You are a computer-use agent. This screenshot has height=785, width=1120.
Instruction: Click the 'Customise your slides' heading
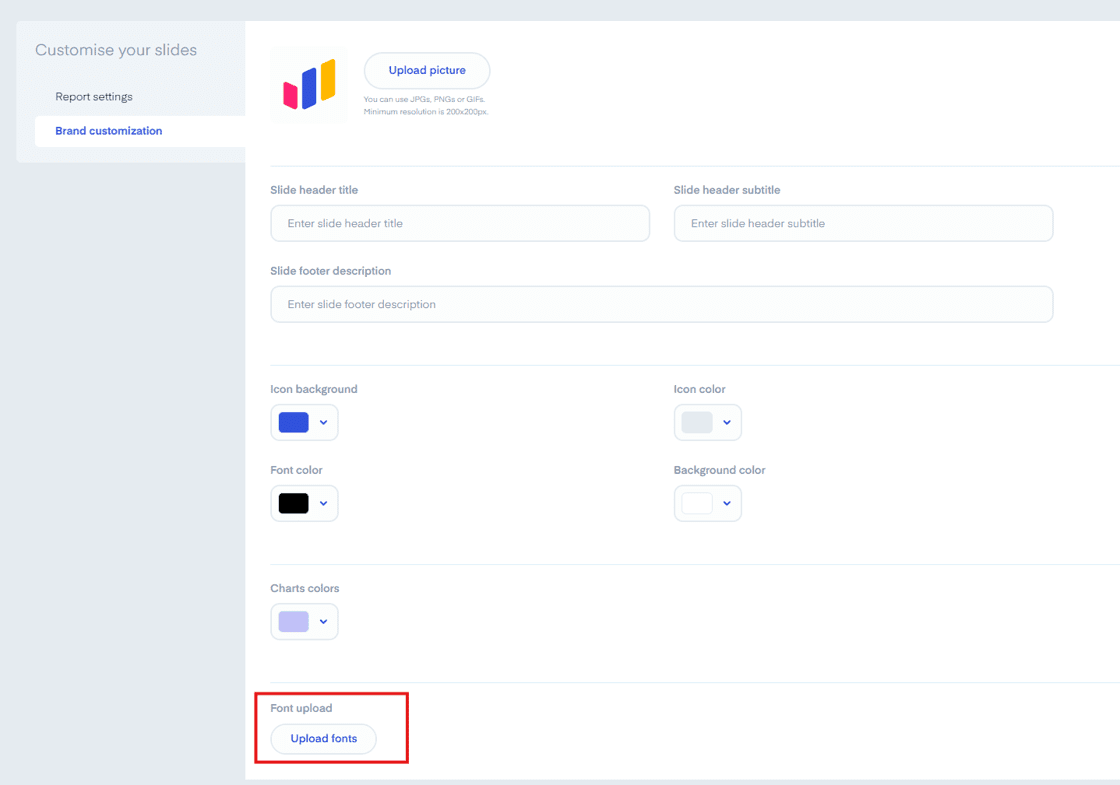pos(116,50)
